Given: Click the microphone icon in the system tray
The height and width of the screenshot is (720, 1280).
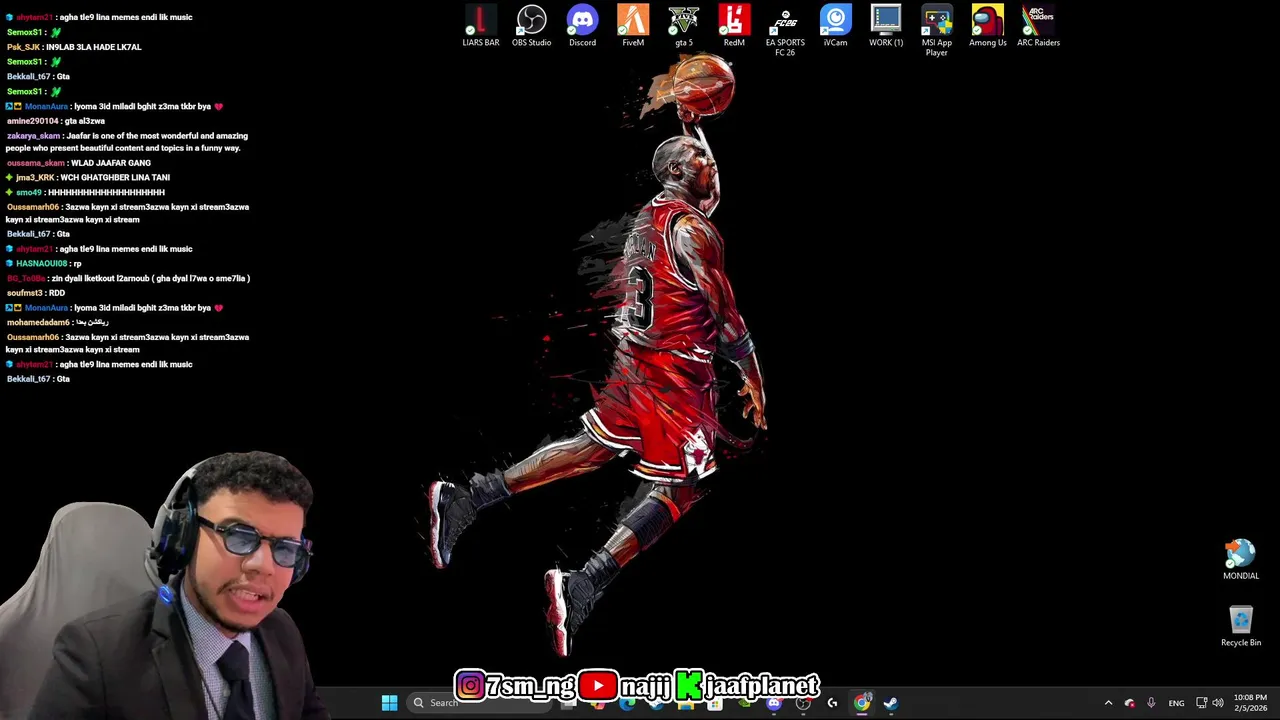Looking at the screenshot, I should tap(1151, 703).
